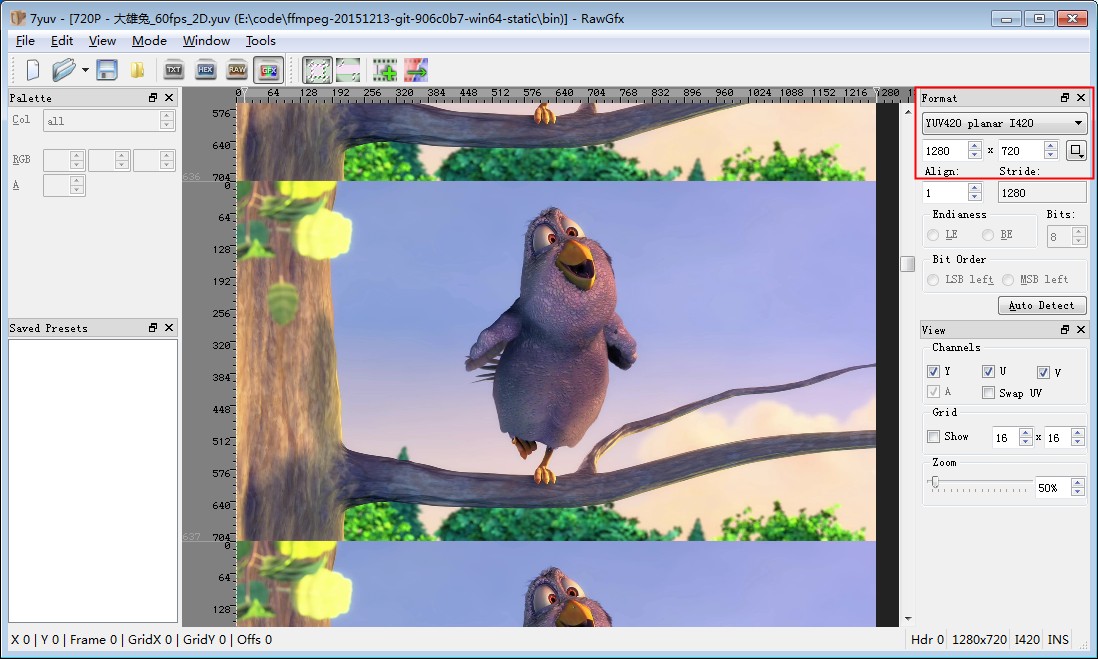This screenshot has height=659, width=1098.
Task: Click the INS status bar indicator
Action: 1057,639
